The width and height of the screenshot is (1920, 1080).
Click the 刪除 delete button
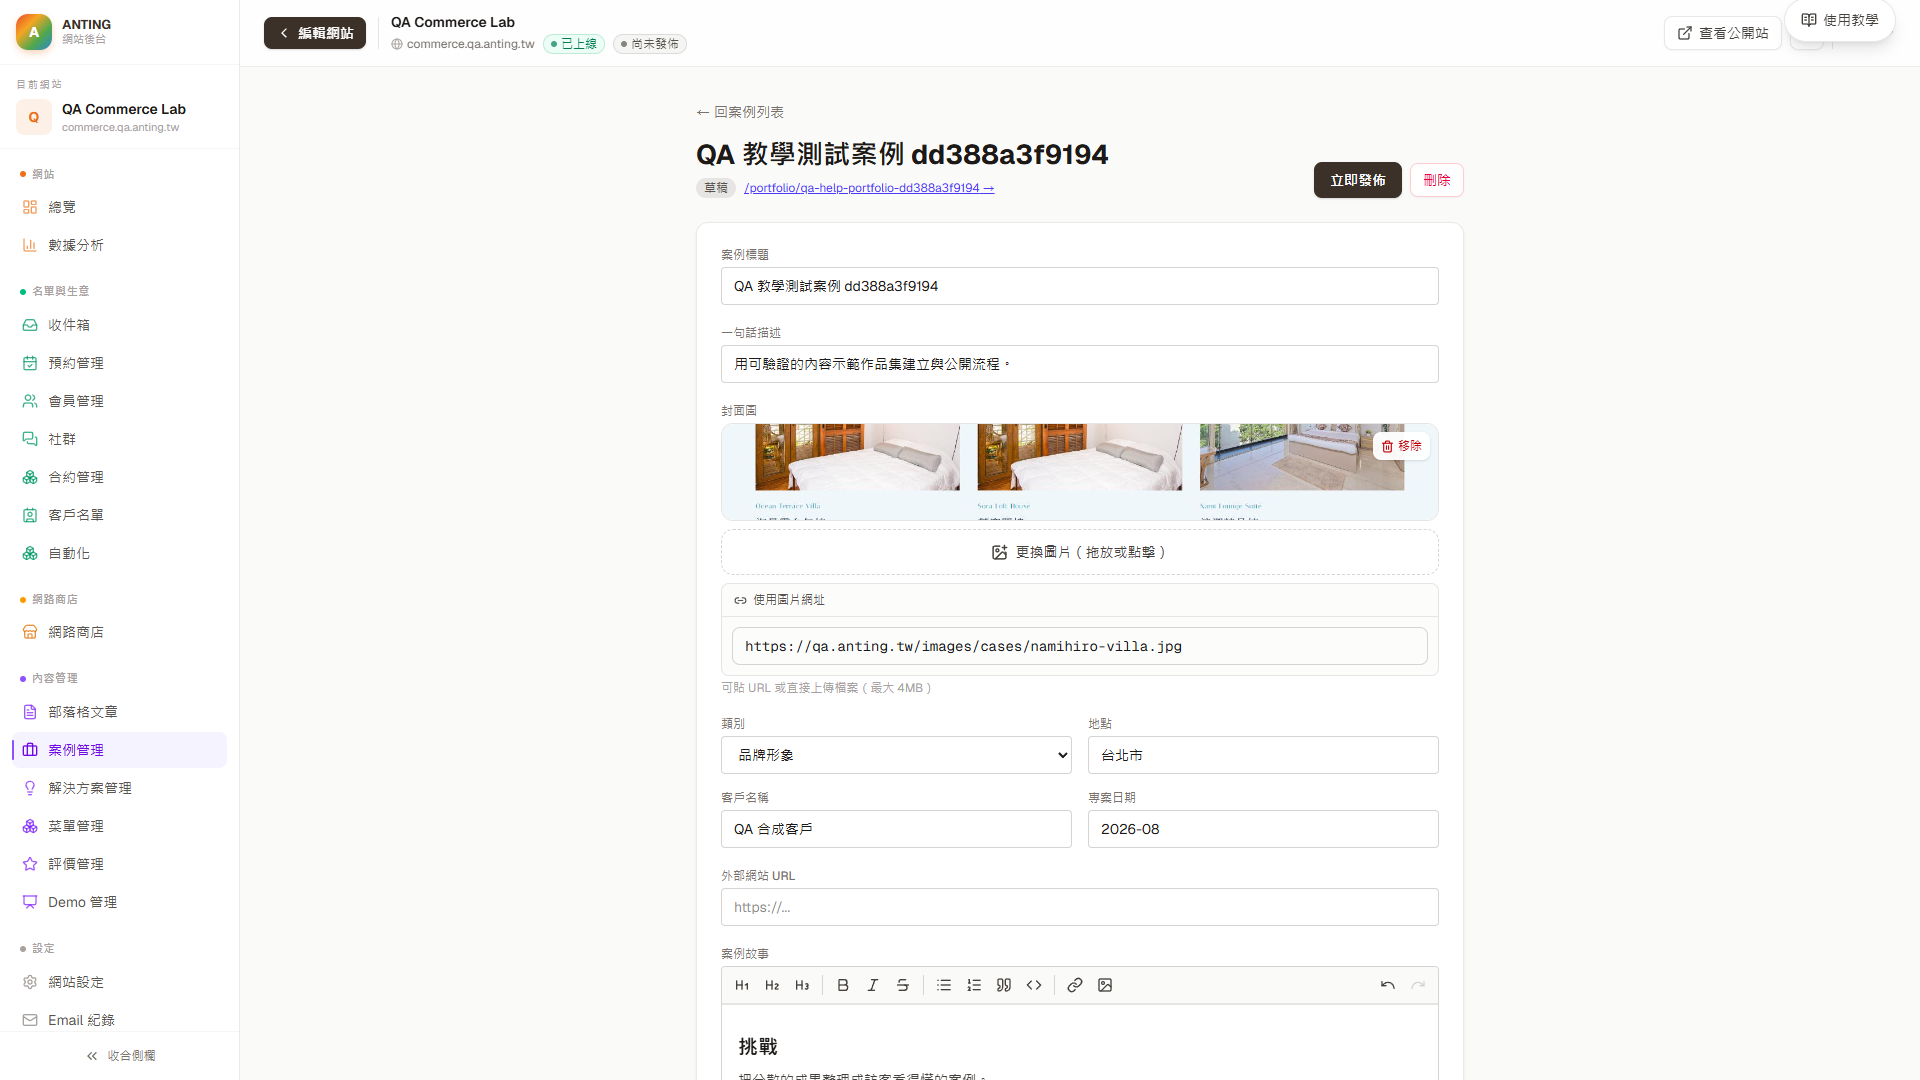click(x=1436, y=180)
